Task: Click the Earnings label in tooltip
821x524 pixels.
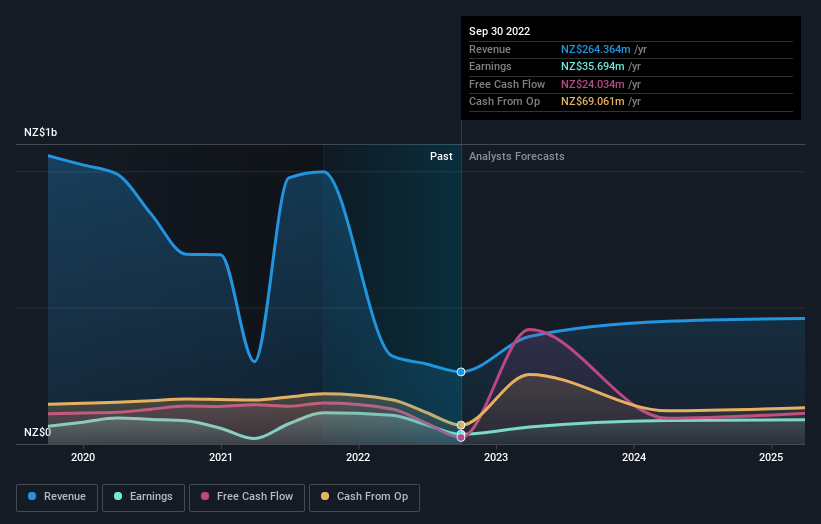Action: 491,66
